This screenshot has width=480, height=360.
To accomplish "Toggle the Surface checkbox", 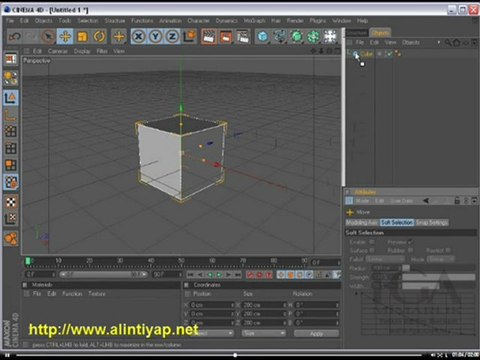I will point(372,250).
